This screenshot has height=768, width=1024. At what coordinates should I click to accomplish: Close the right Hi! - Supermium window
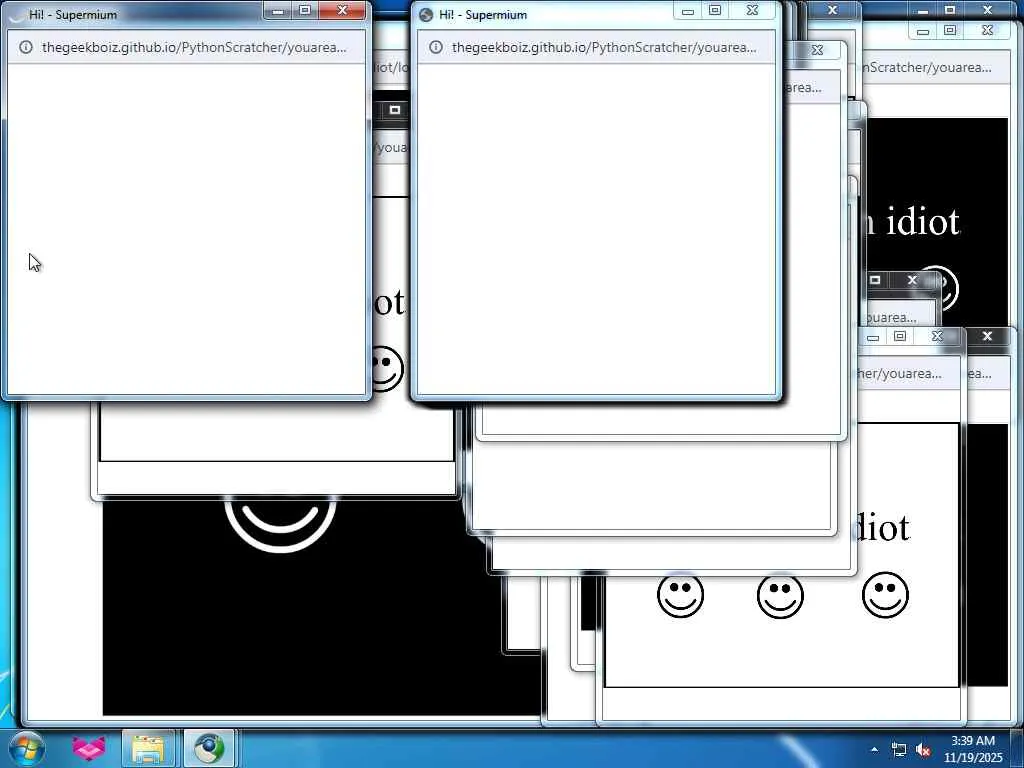click(752, 10)
